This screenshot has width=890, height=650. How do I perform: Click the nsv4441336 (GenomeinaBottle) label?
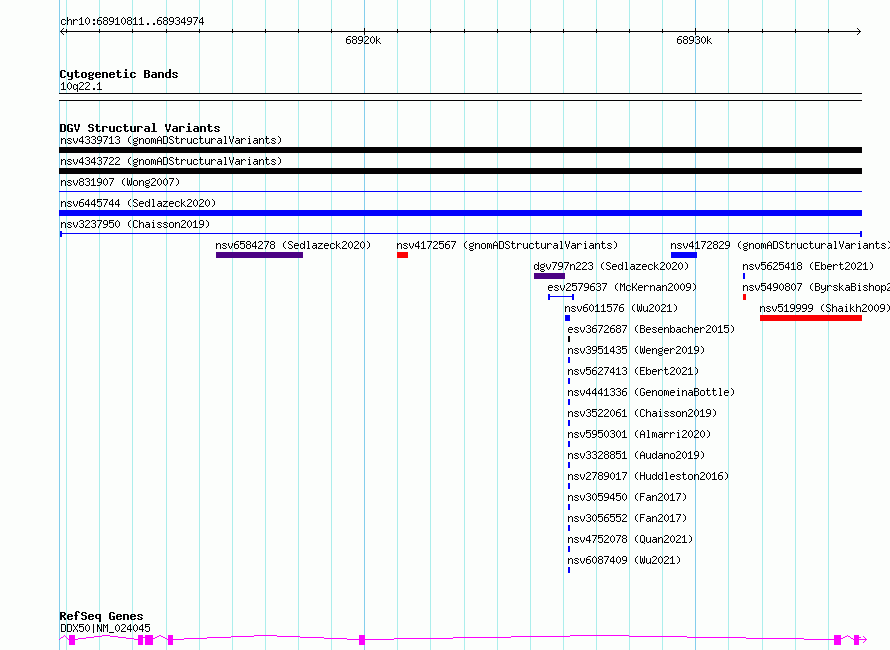[x=651, y=392]
